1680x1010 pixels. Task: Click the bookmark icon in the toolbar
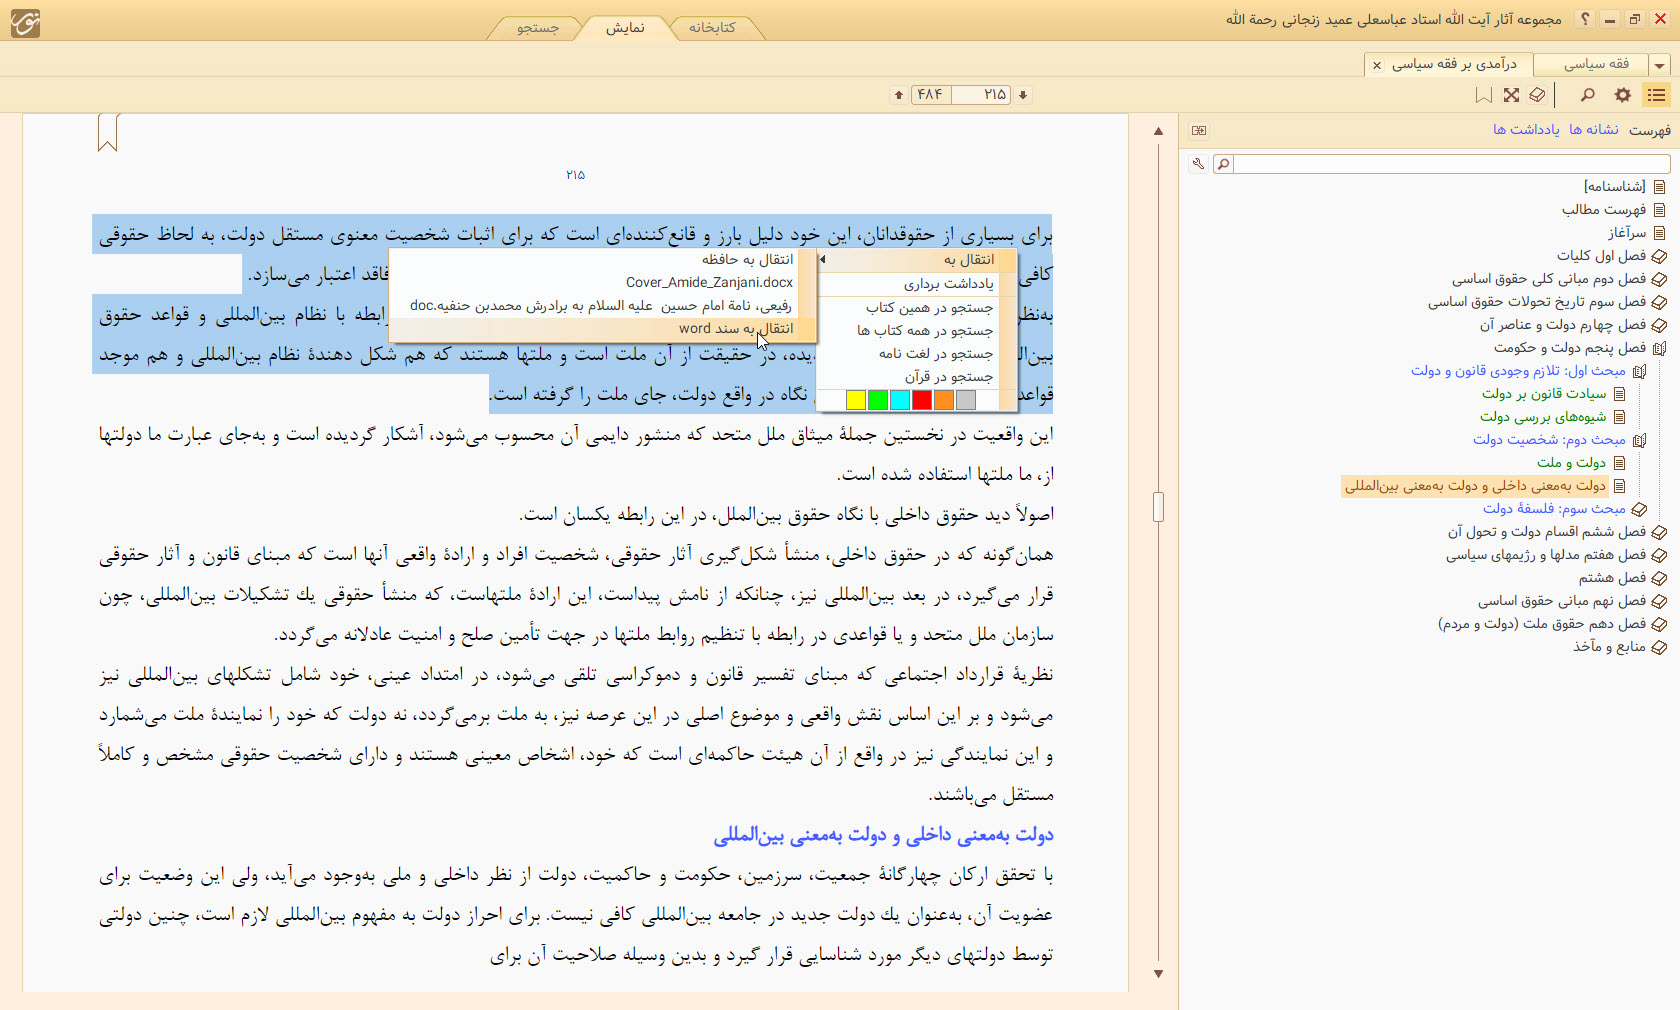[1483, 95]
